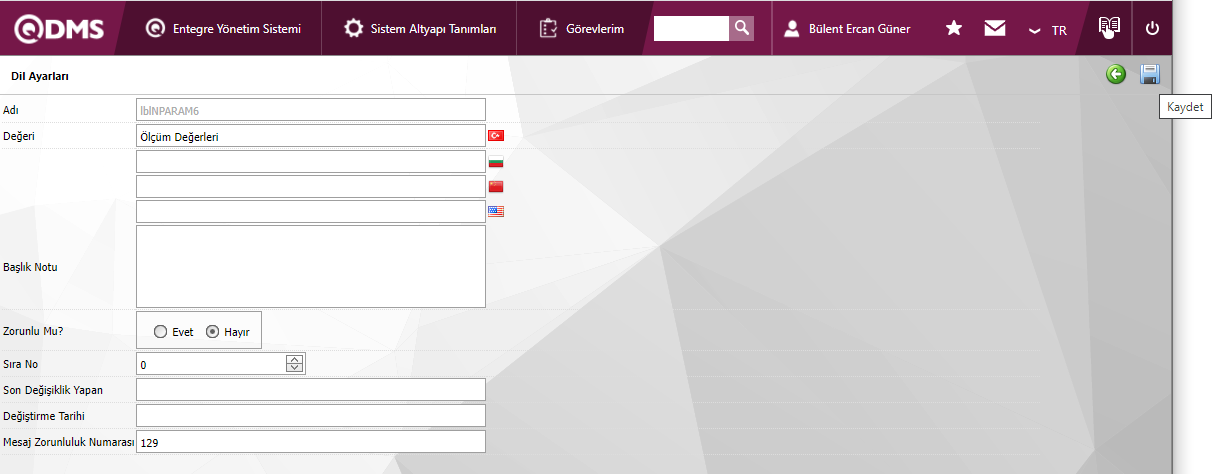
Task: Select the Evet radio button
Action: pos(161,332)
